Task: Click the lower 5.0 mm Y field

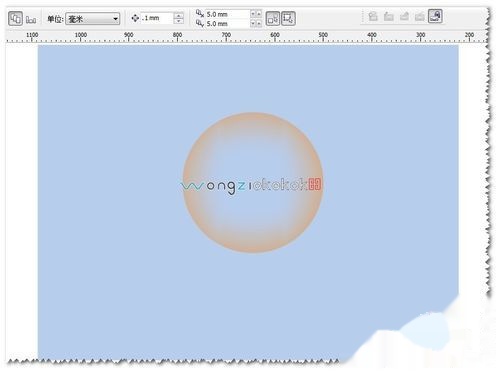Action: [227, 24]
